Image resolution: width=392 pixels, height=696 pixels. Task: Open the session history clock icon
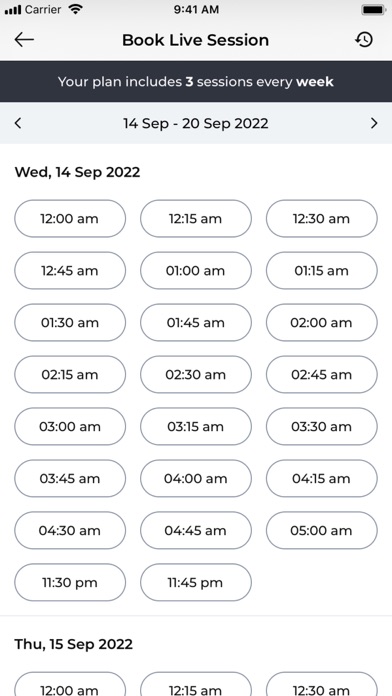[x=364, y=40]
